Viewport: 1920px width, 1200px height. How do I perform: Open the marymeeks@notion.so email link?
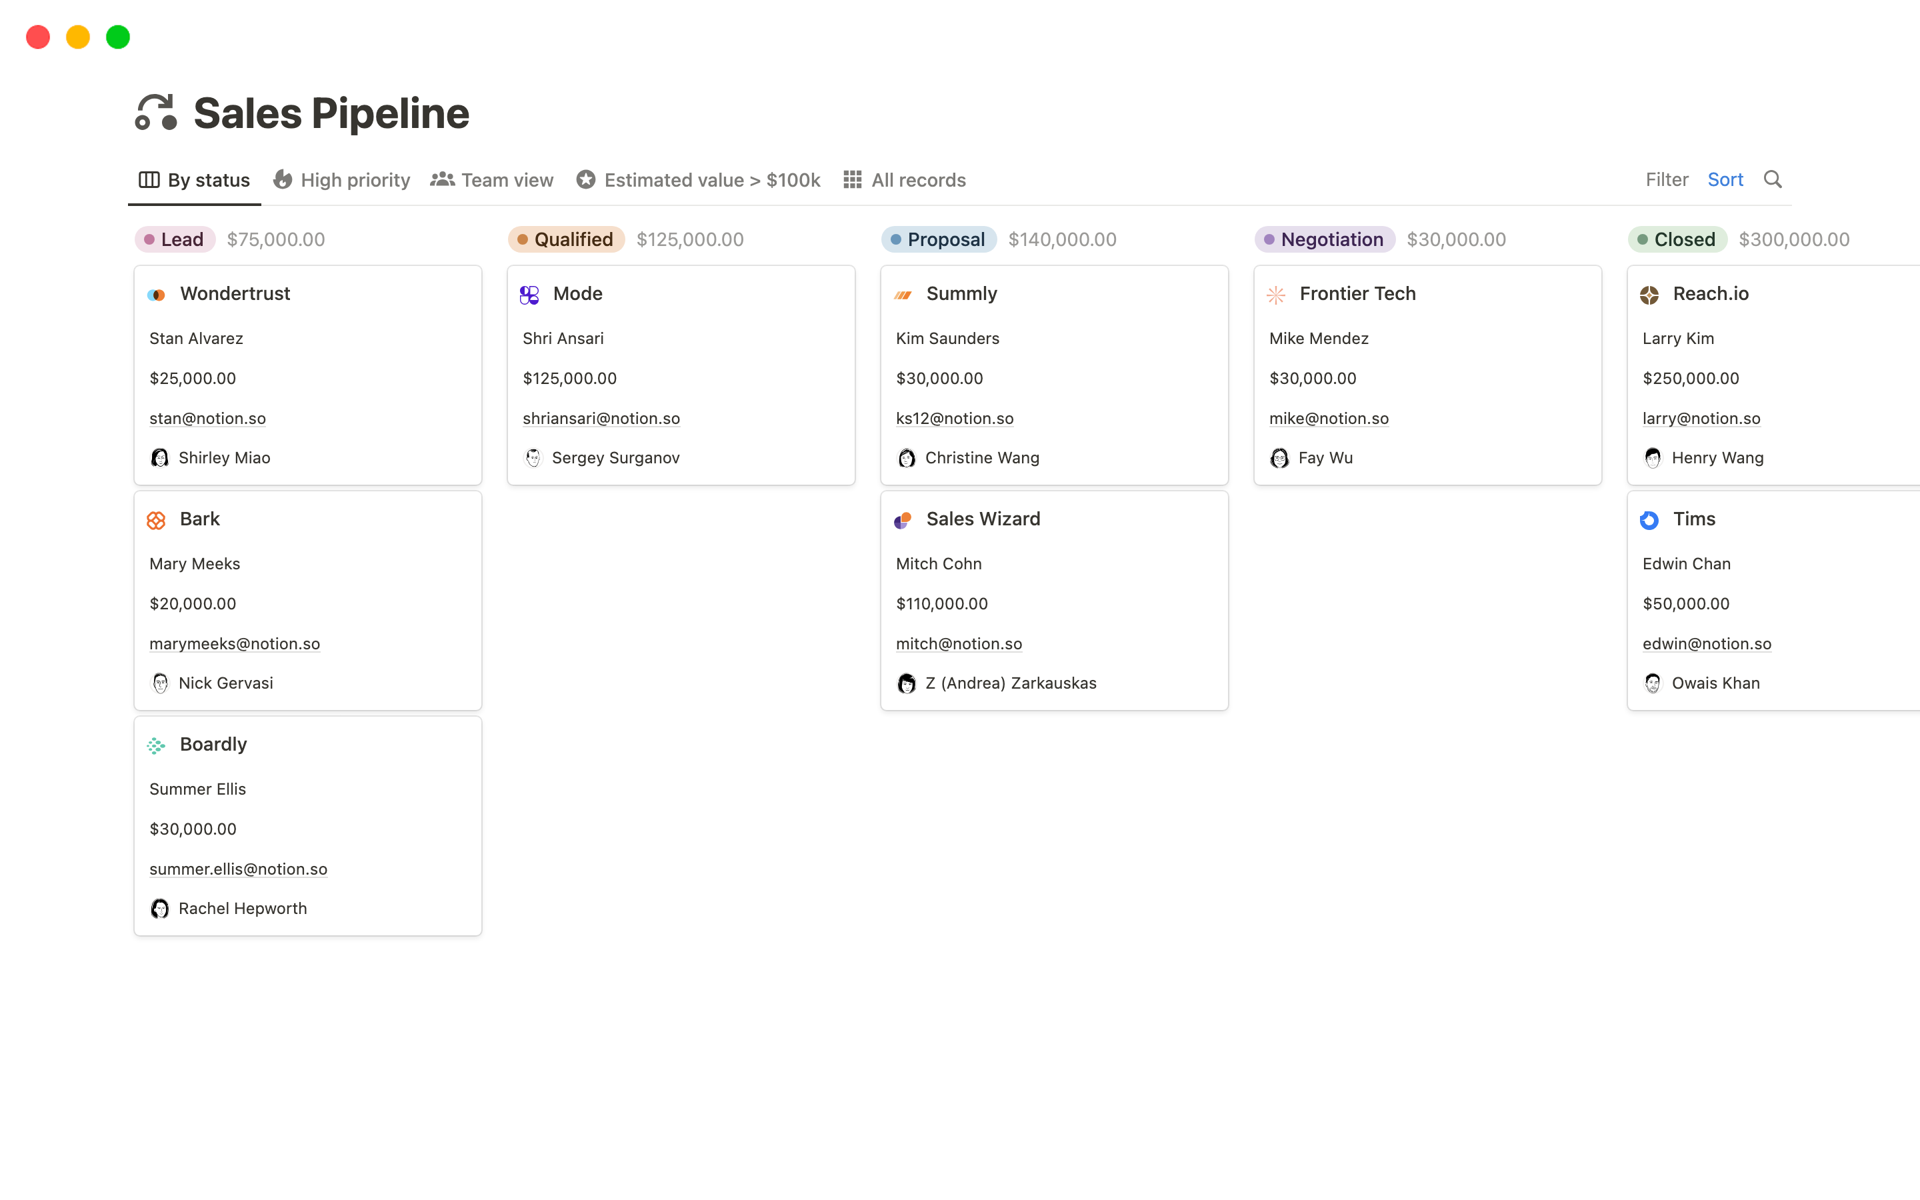click(234, 643)
